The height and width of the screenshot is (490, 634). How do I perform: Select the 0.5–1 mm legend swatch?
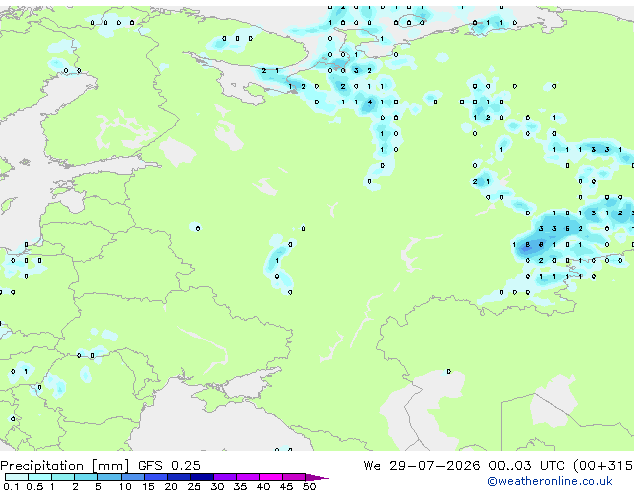(x=40, y=477)
